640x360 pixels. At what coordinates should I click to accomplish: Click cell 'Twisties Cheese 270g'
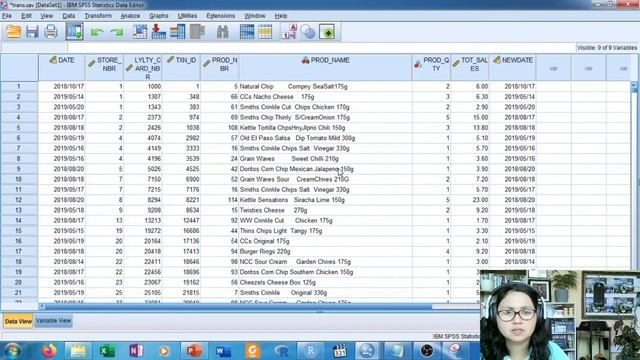tap(325, 210)
